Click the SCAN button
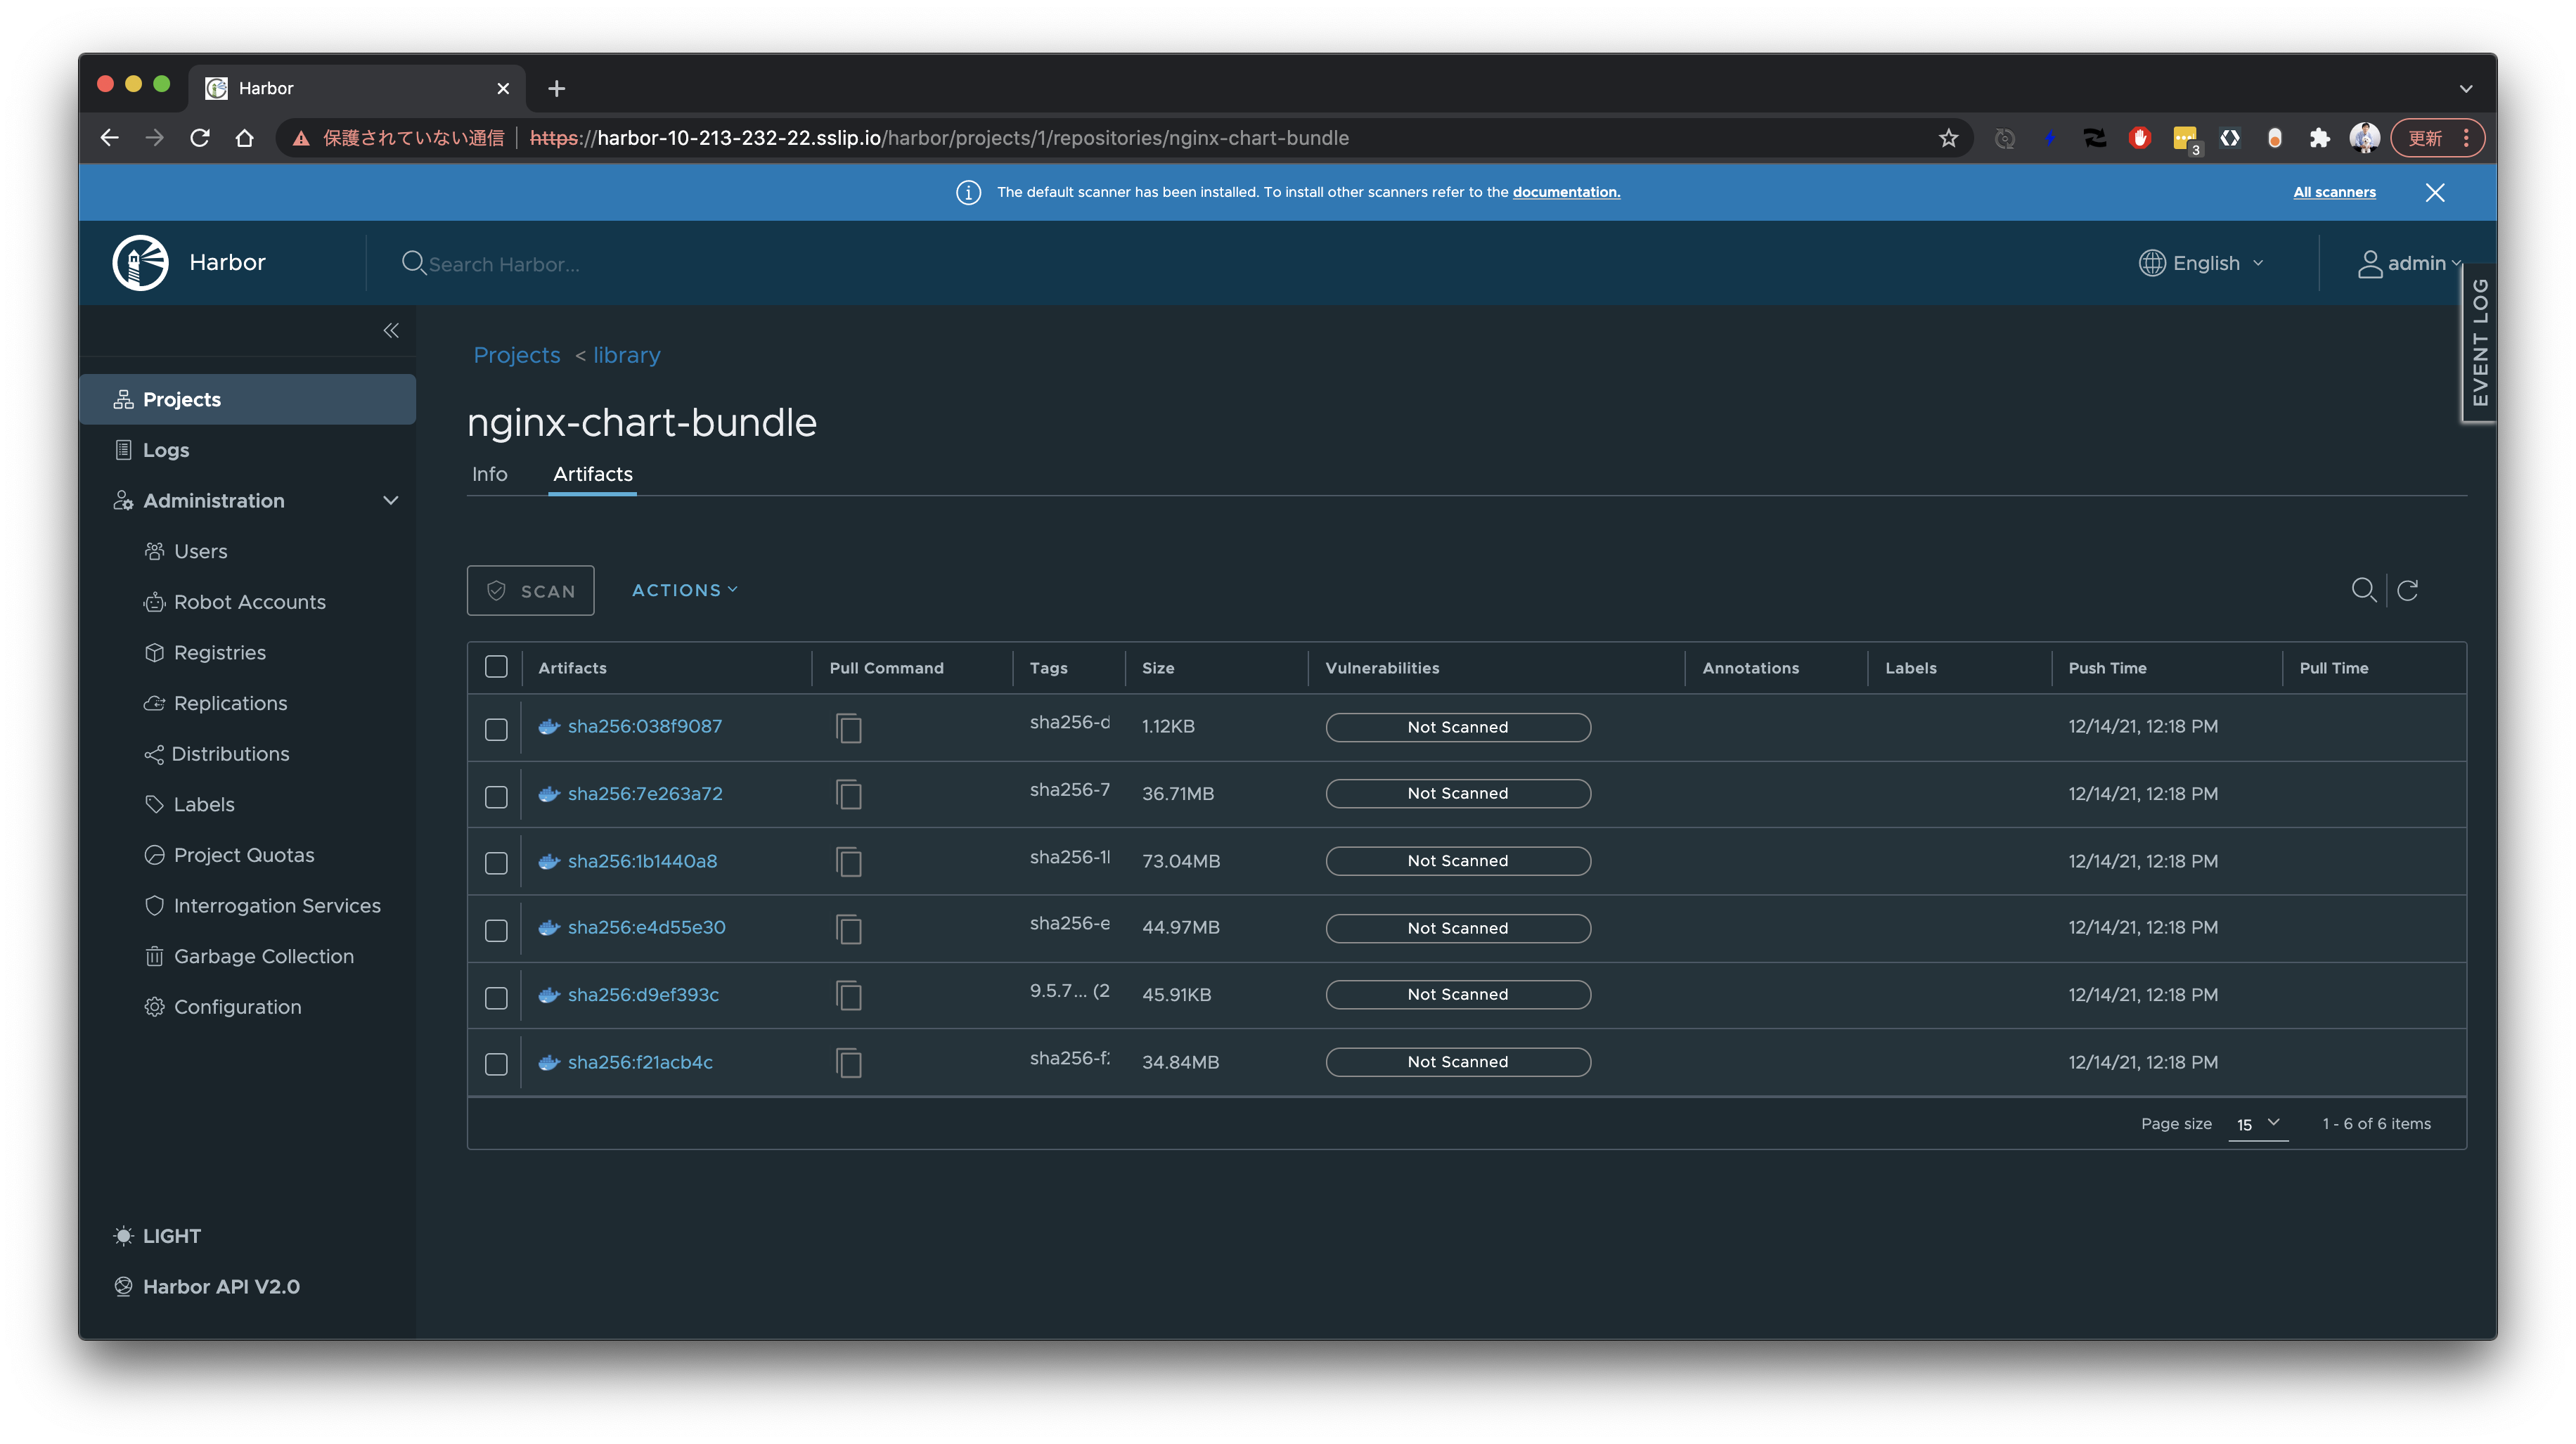This screenshot has height=1444, width=2576. tap(531, 590)
